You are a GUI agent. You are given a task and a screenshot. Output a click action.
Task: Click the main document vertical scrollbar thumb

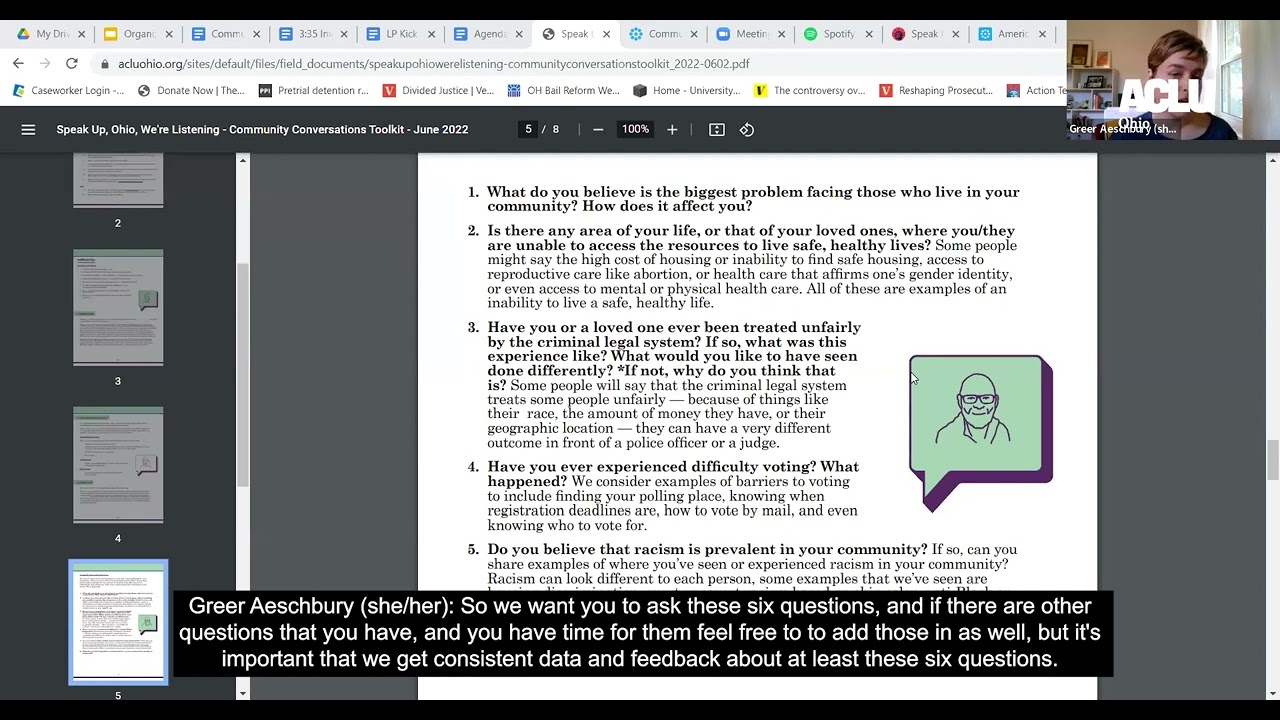point(1272,460)
